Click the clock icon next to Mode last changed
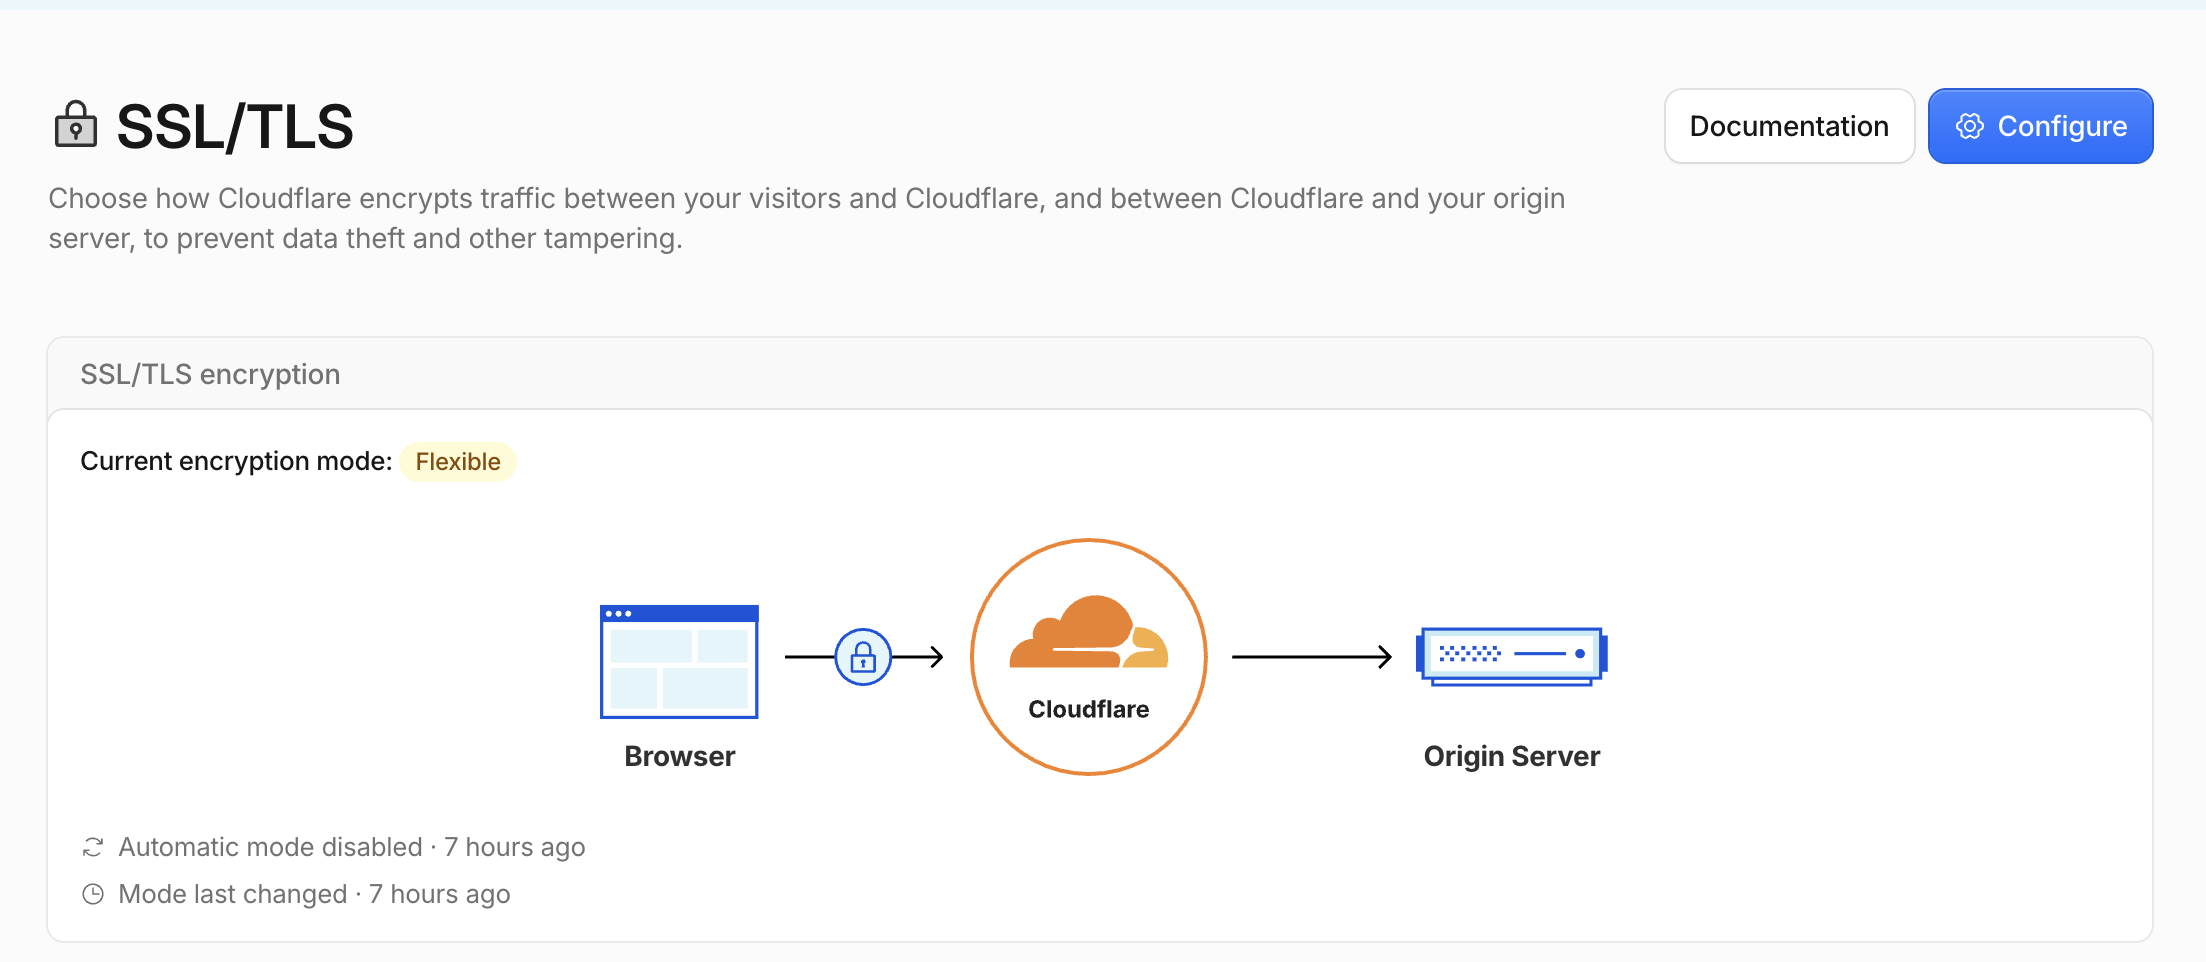This screenshot has height=962, width=2206. click(93, 894)
